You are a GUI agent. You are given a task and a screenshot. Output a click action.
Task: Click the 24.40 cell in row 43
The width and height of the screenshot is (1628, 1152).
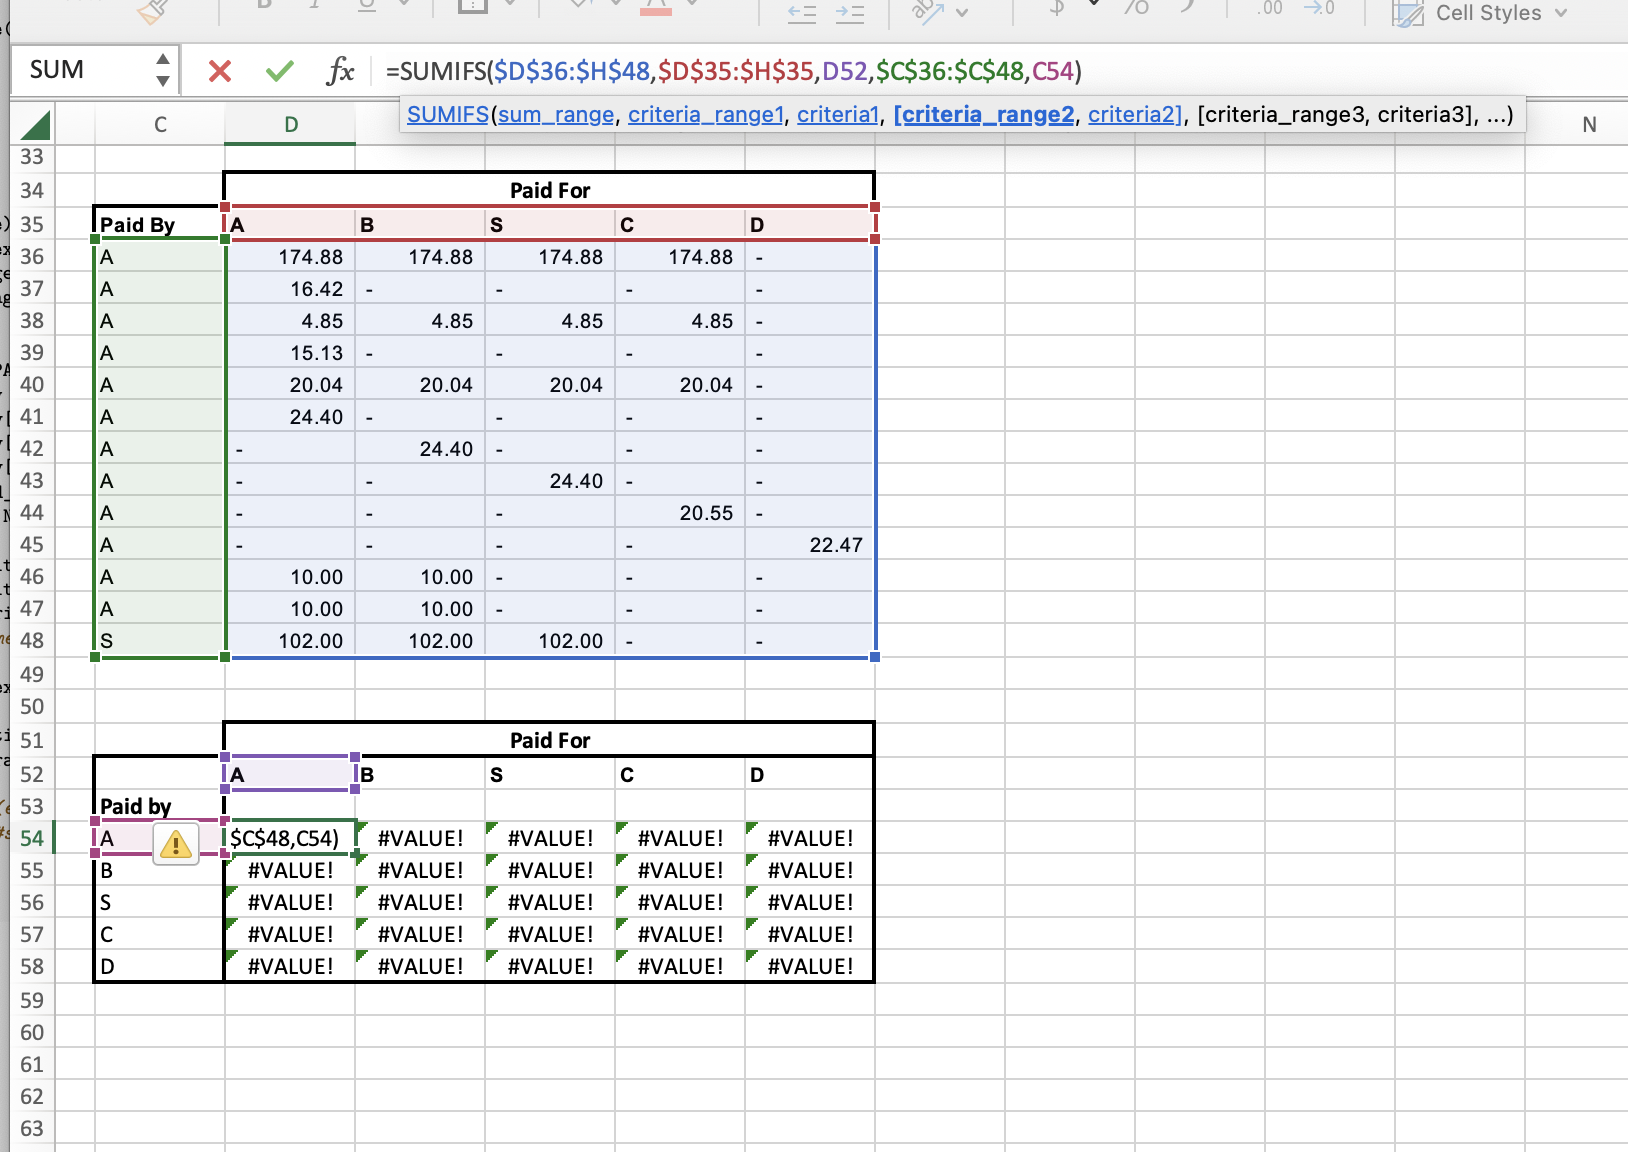pos(550,481)
